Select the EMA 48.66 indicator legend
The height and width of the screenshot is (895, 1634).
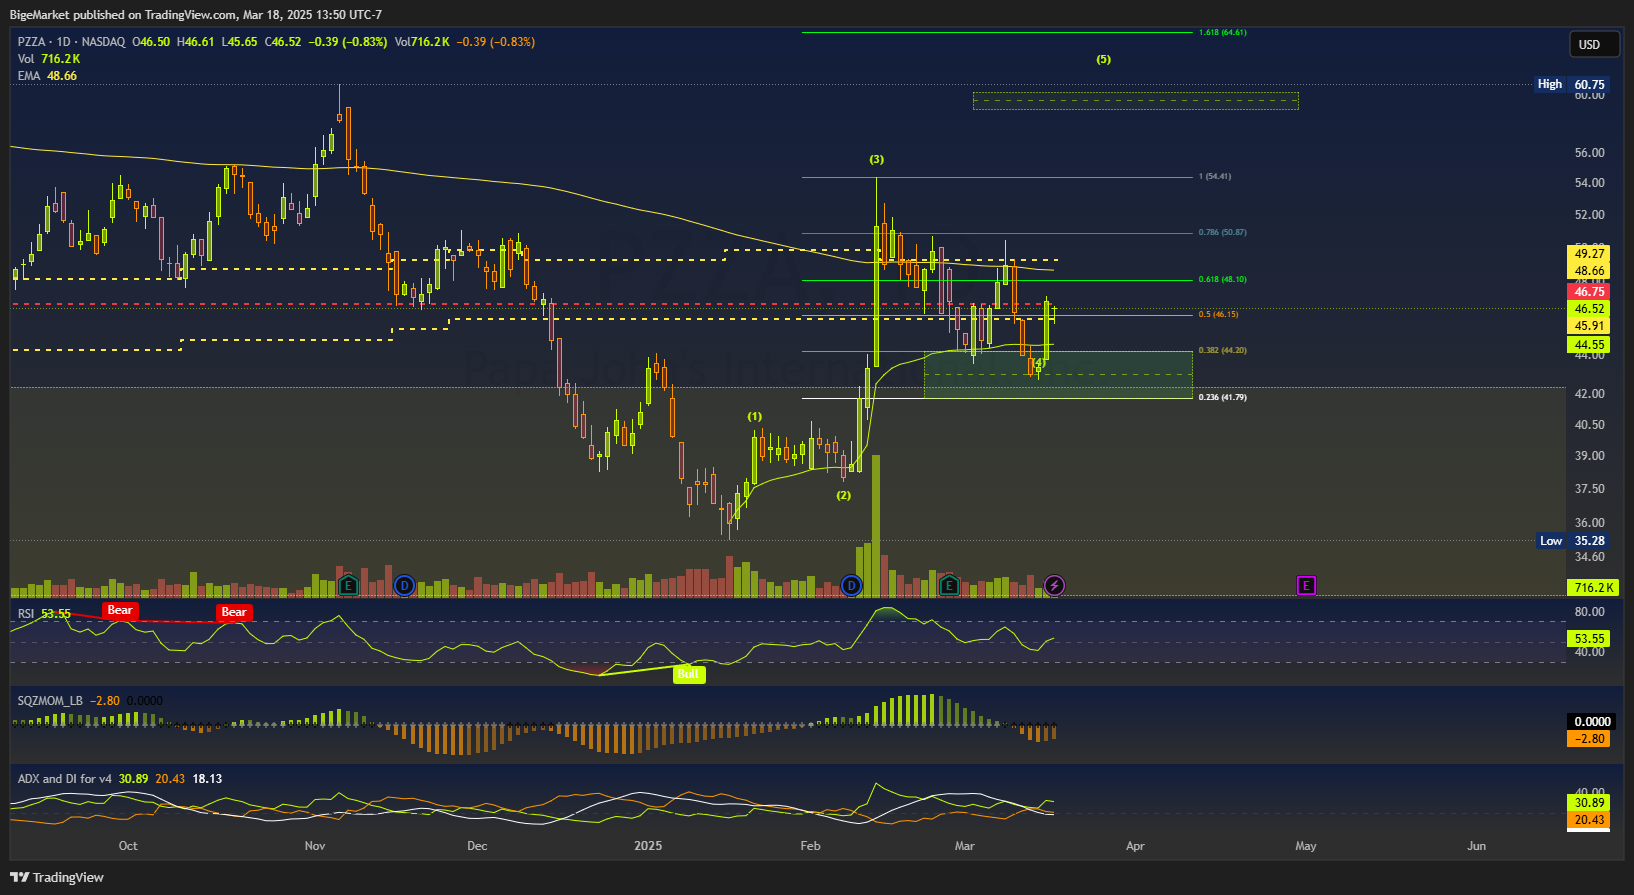point(47,76)
